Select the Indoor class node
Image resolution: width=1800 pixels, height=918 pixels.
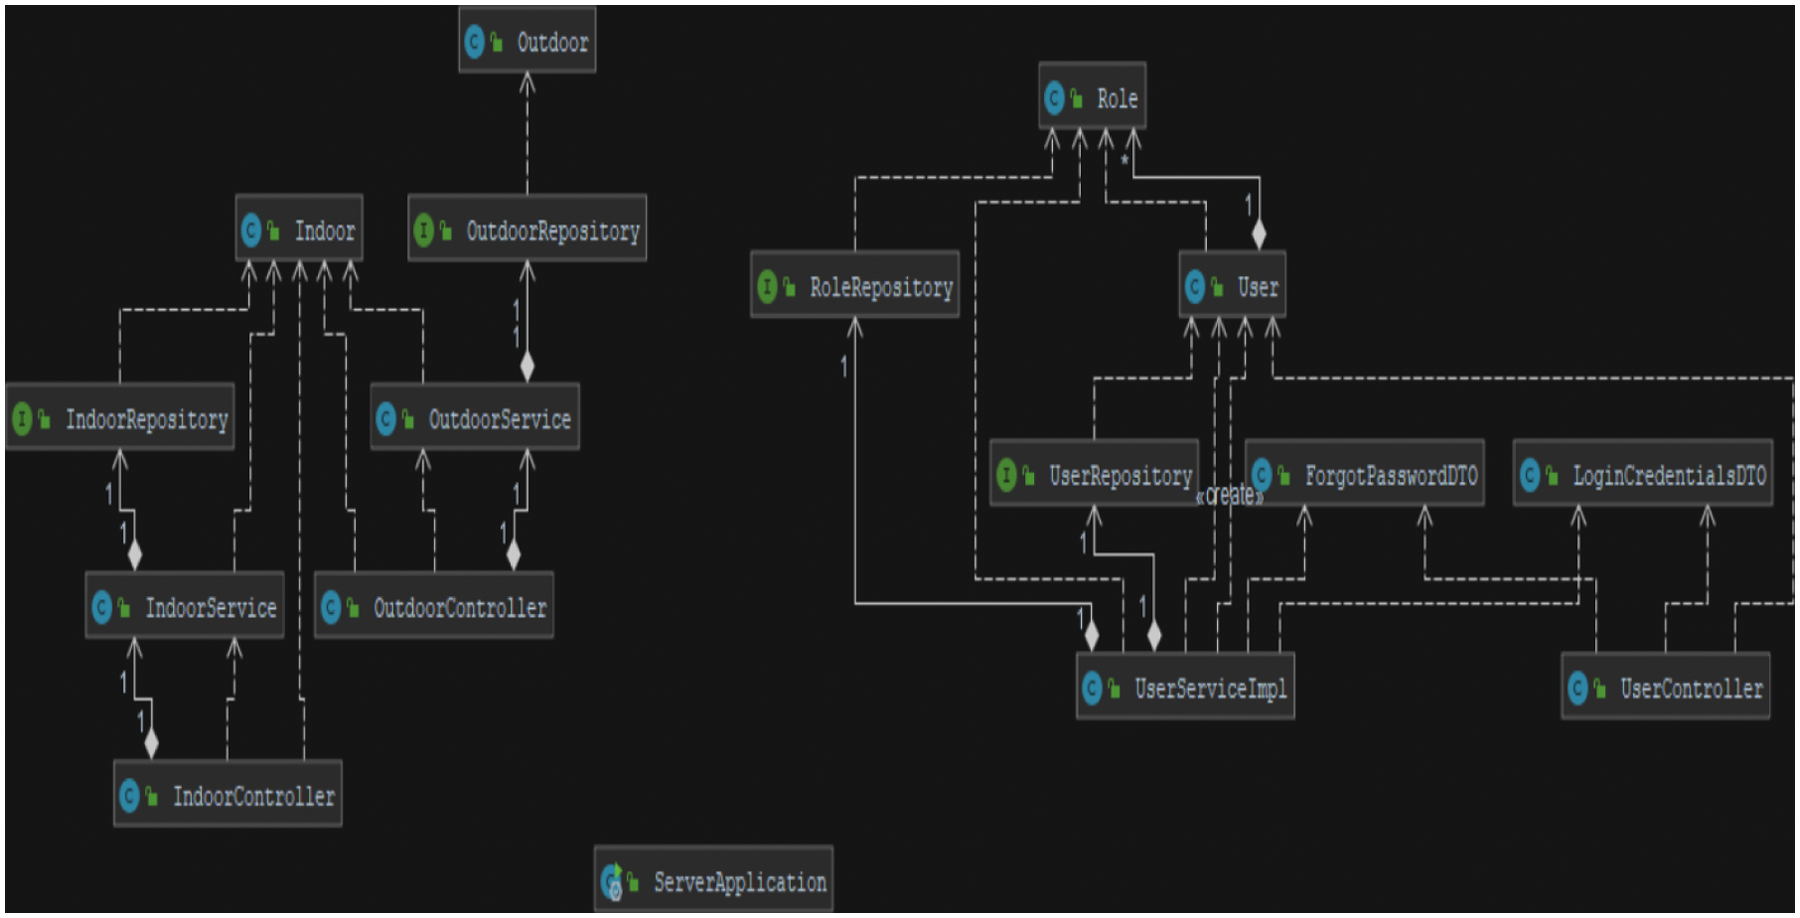click(x=299, y=231)
